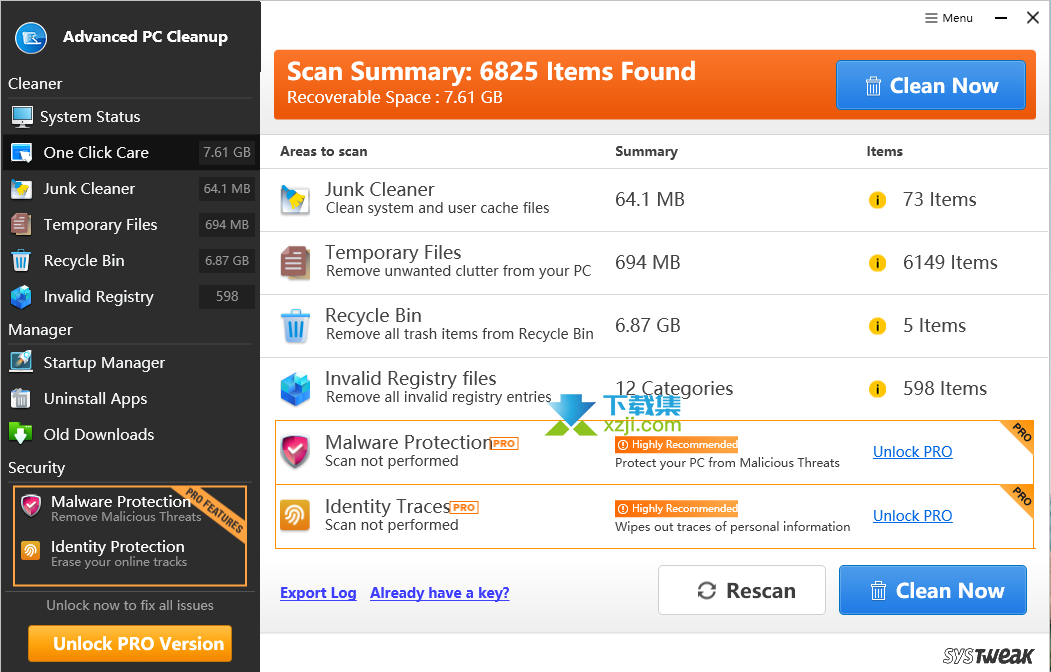Click the 598 Items count
1051x672 pixels.
point(944,389)
